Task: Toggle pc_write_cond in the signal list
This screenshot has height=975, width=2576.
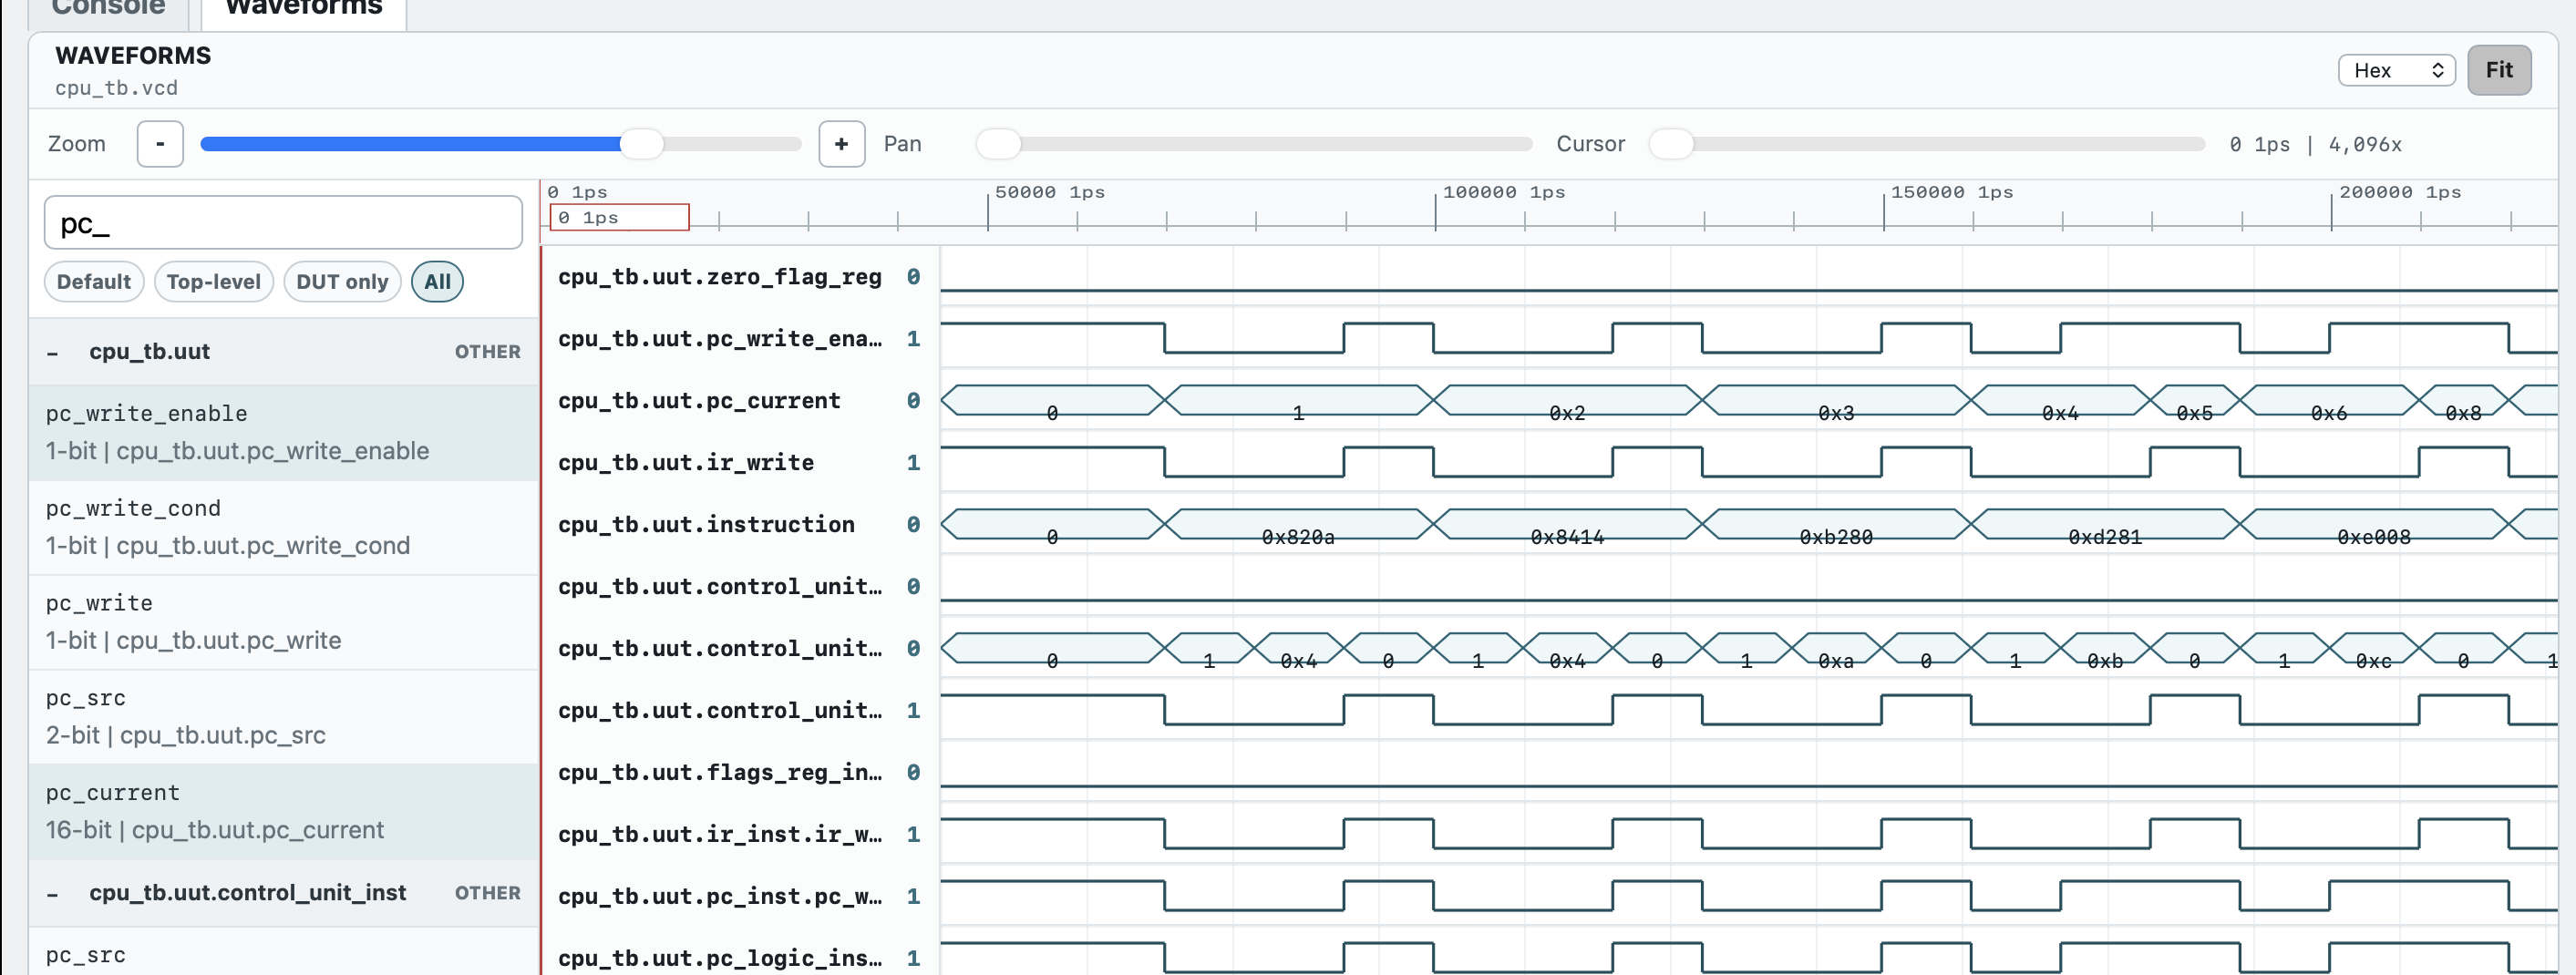Action: tap(284, 527)
